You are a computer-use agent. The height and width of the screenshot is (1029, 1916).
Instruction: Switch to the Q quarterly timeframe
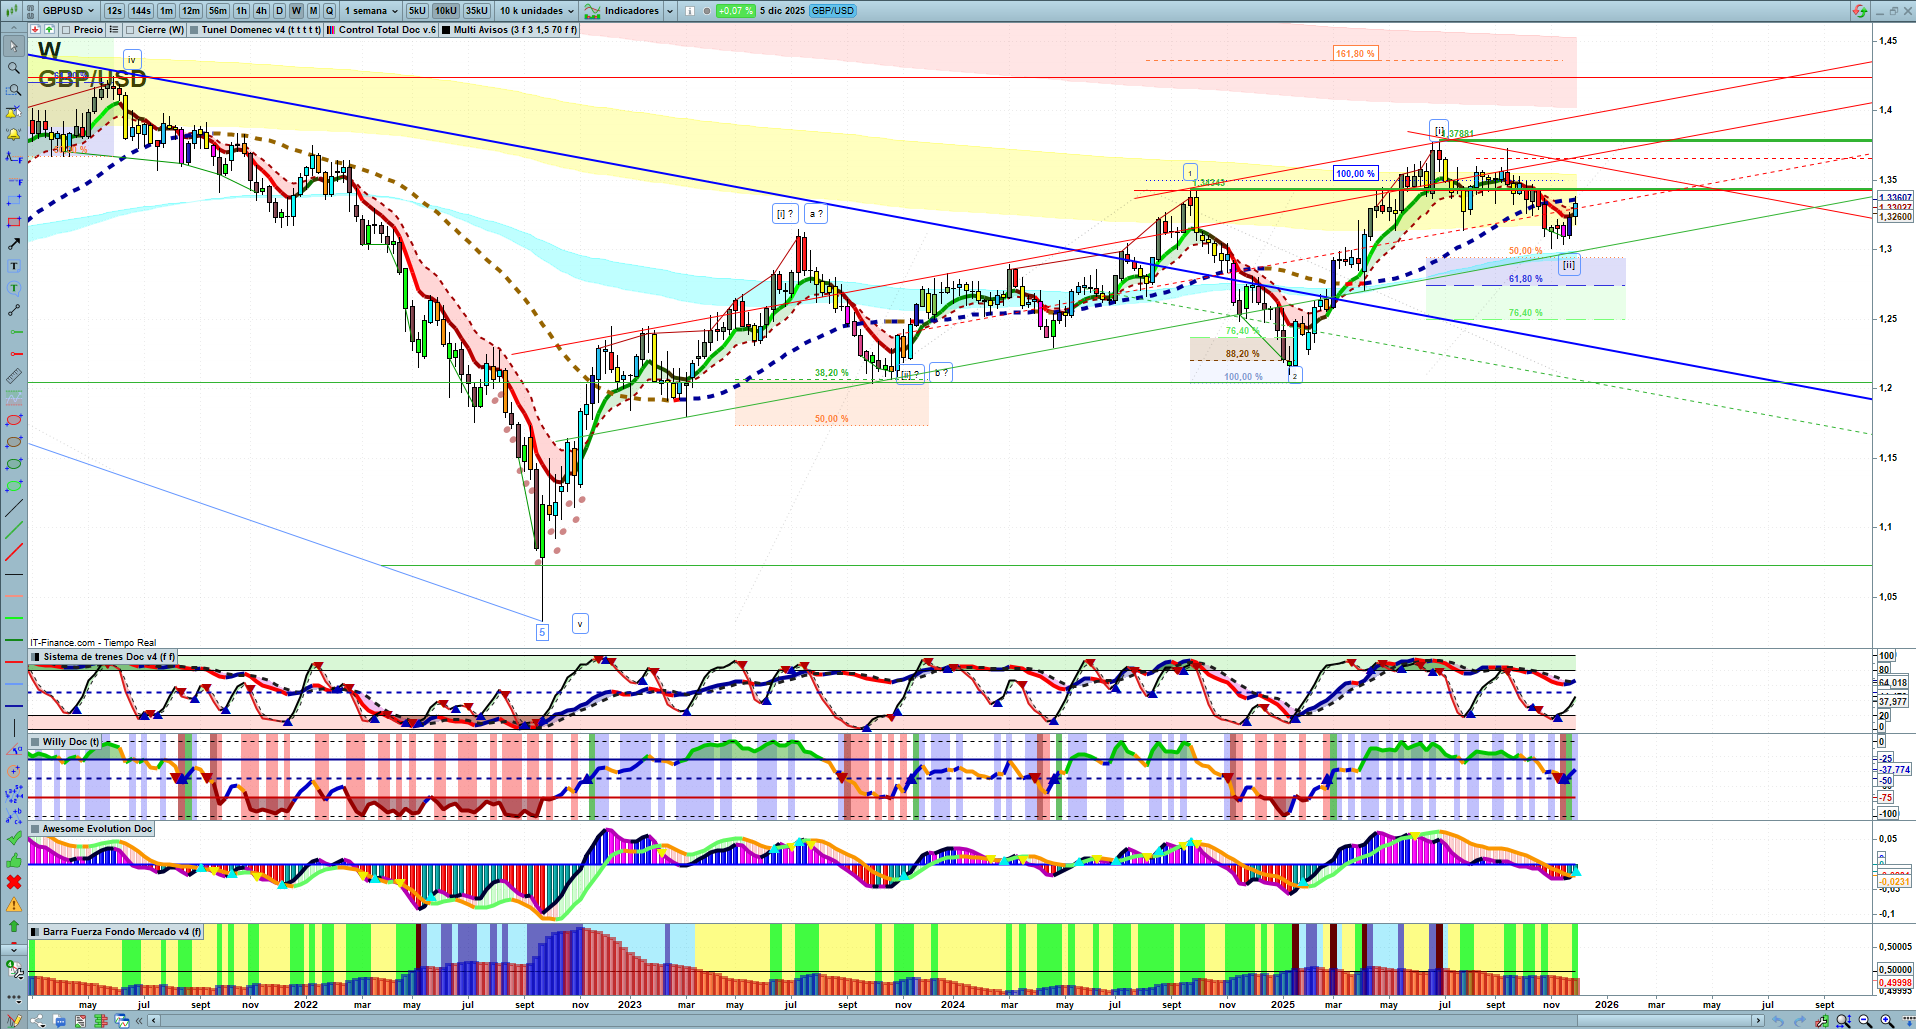click(329, 11)
